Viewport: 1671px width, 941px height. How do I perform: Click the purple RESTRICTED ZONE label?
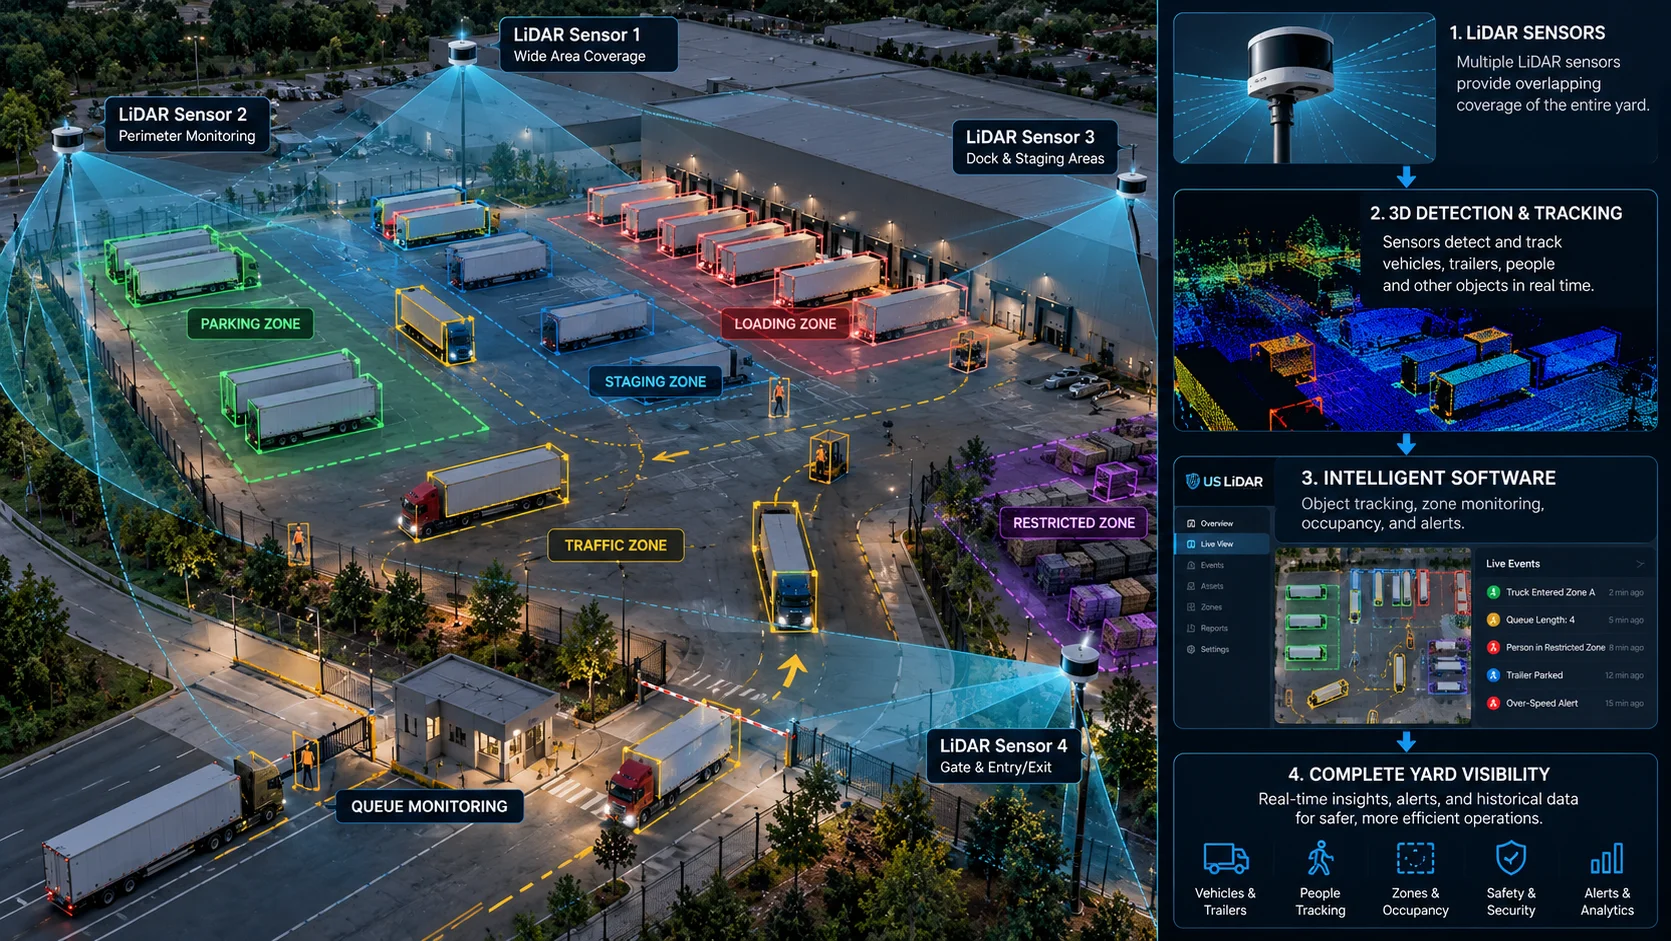click(x=1074, y=523)
